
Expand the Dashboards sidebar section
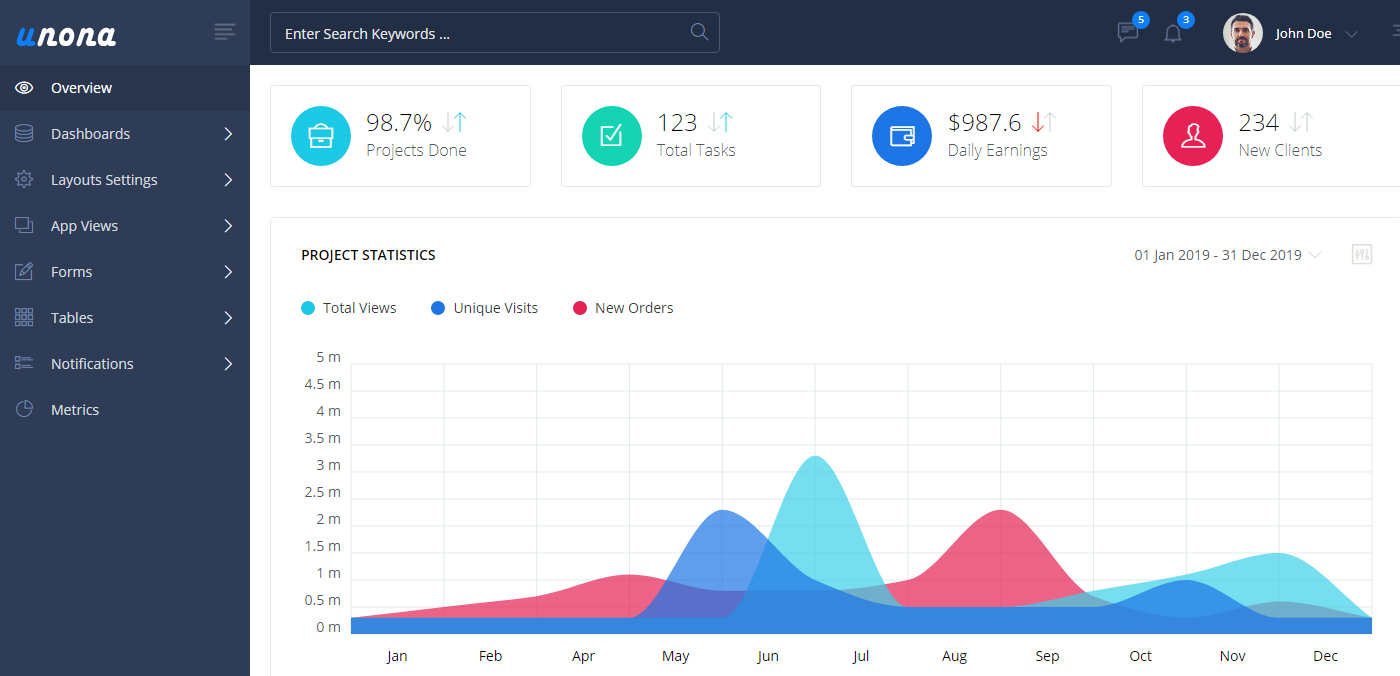pos(90,133)
